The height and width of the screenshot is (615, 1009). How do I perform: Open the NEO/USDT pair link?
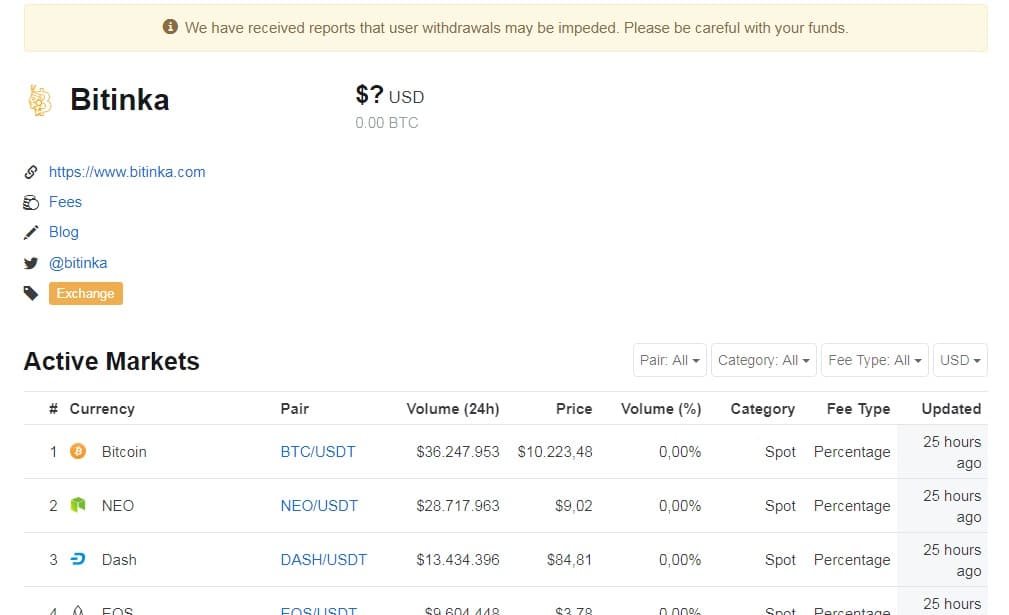pos(319,506)
